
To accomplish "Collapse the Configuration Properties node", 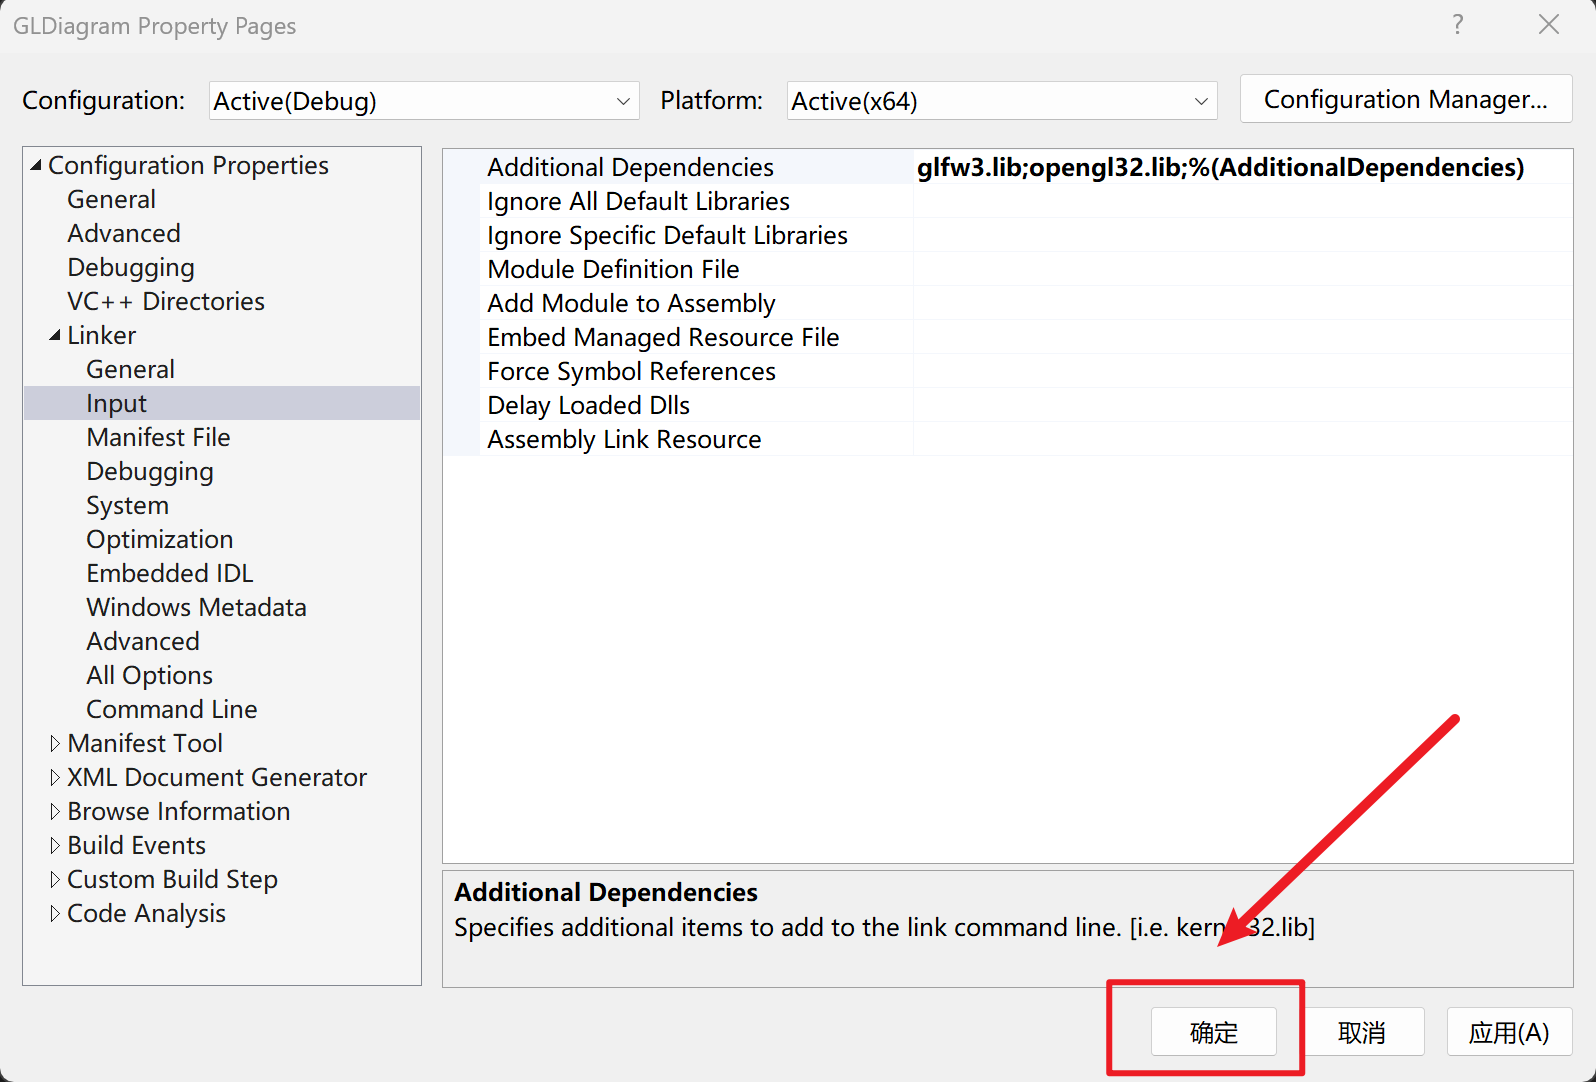I will point(36,166).
